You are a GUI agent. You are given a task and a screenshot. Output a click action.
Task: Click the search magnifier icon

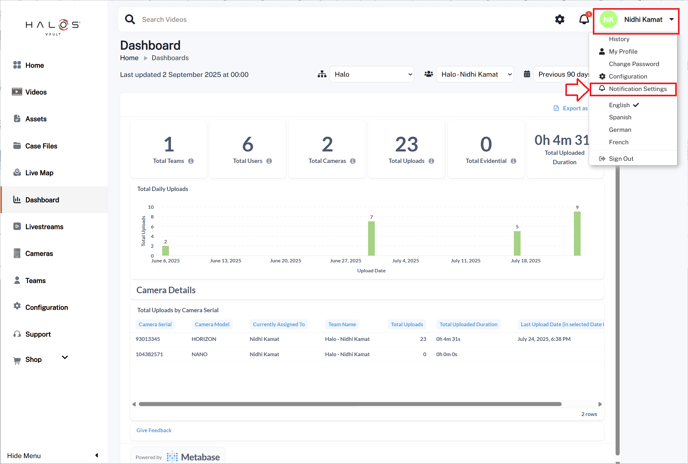coord(130,19)
